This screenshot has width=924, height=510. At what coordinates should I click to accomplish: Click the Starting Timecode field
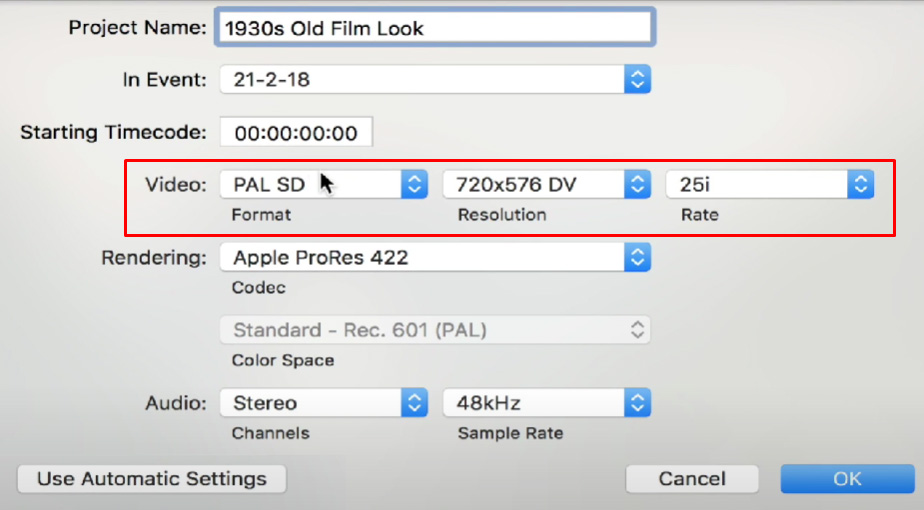(x=296, y=132)
